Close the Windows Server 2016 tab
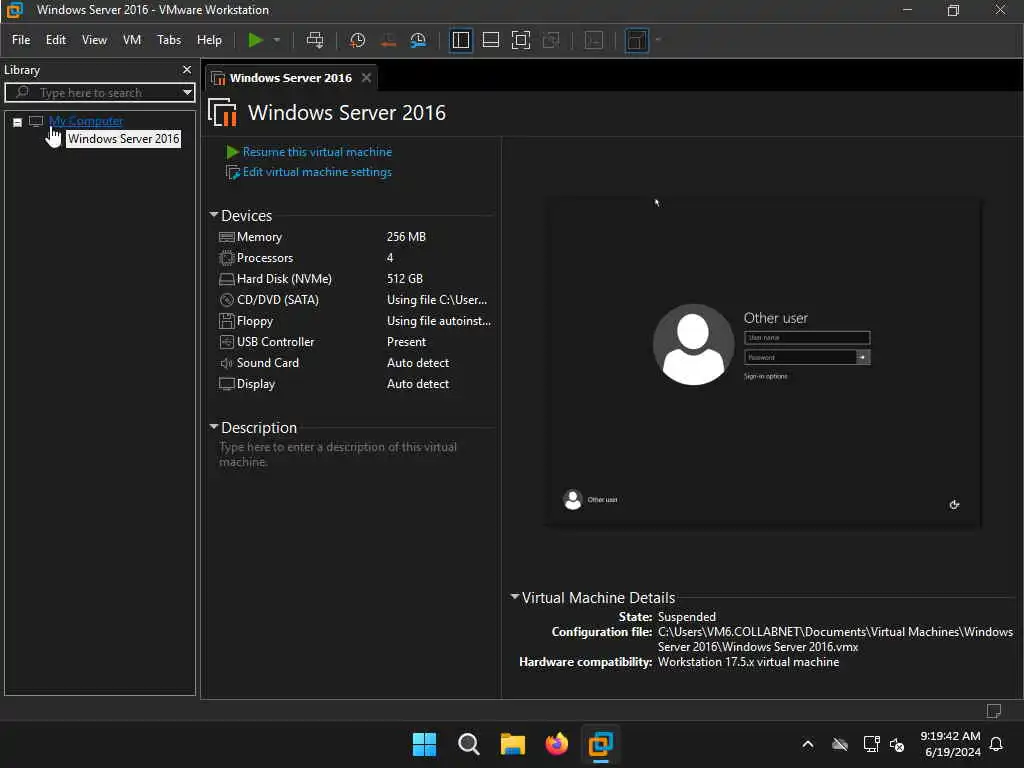Viewport: 1024px width, 768px height. (x=366, y=78)
